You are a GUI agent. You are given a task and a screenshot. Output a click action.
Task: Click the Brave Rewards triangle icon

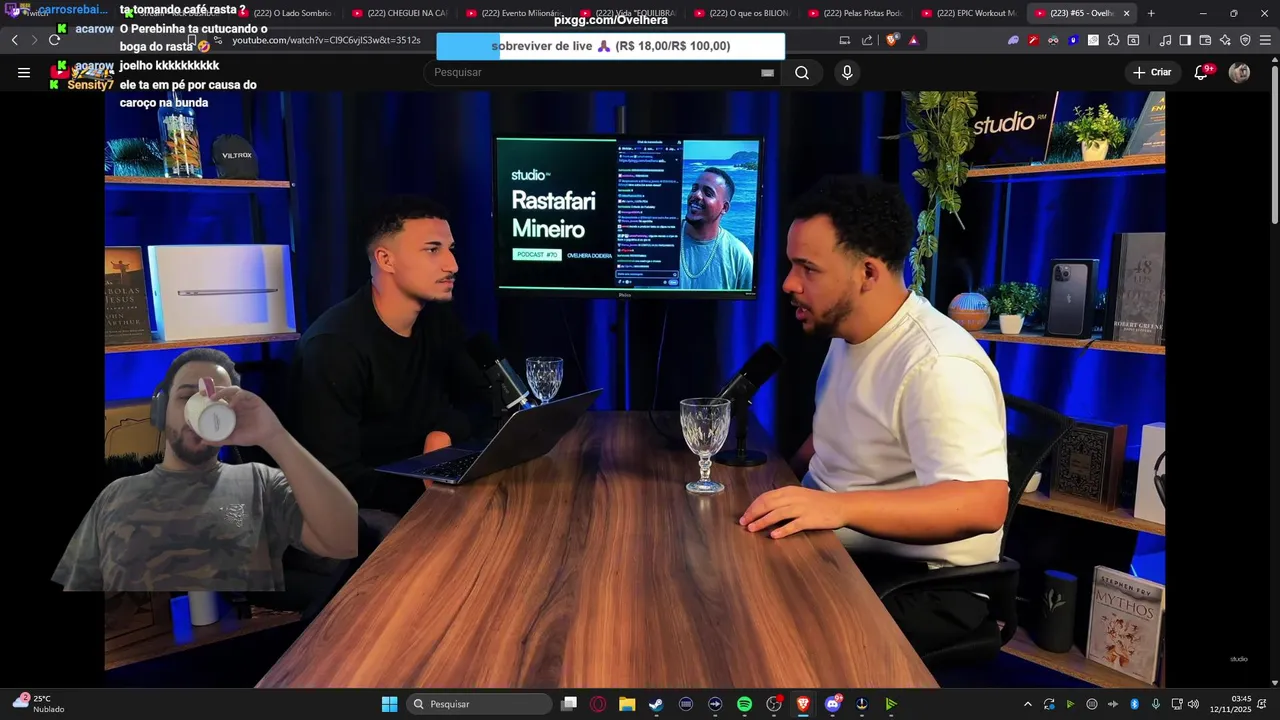tap(913, 40)
